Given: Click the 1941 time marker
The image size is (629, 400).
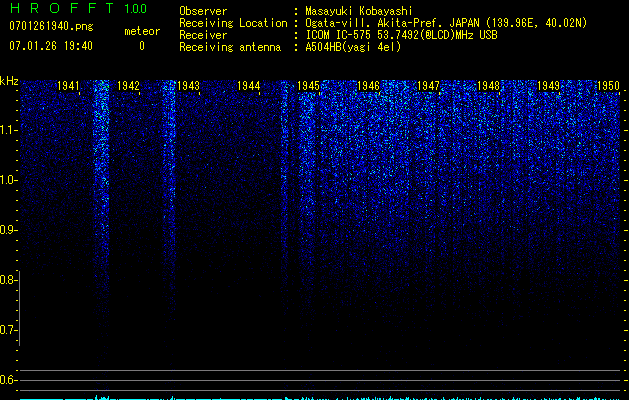Looking at the screenshot, I should coord(68,86).
